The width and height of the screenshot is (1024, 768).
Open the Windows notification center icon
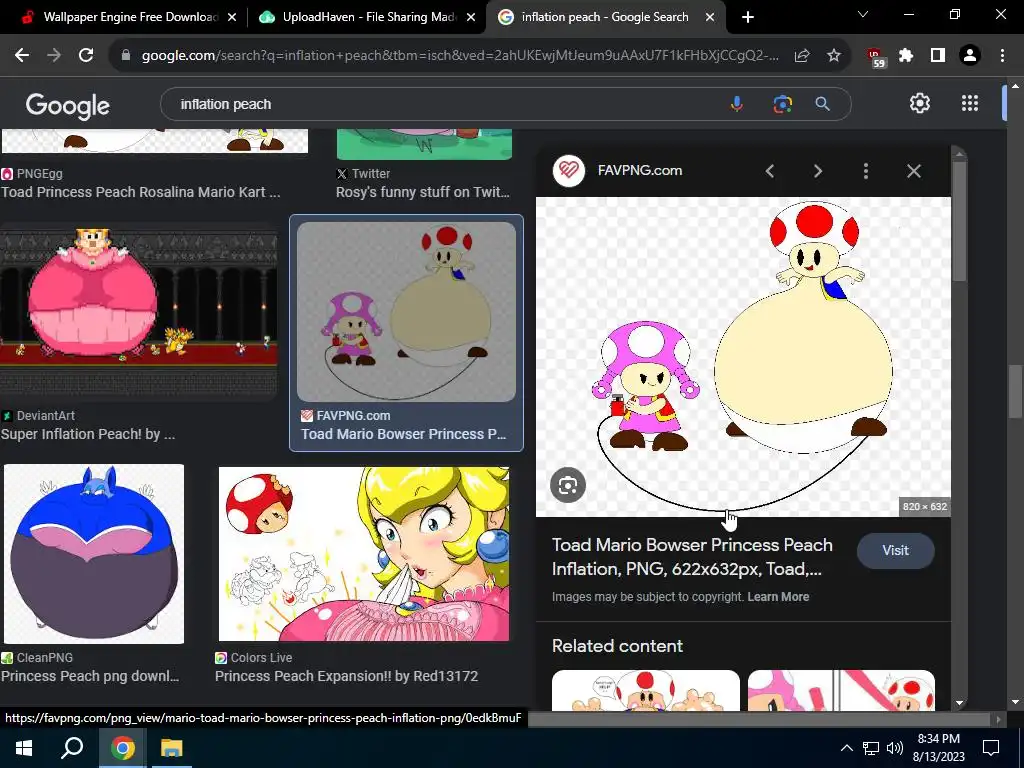click(x=991, y=748)
